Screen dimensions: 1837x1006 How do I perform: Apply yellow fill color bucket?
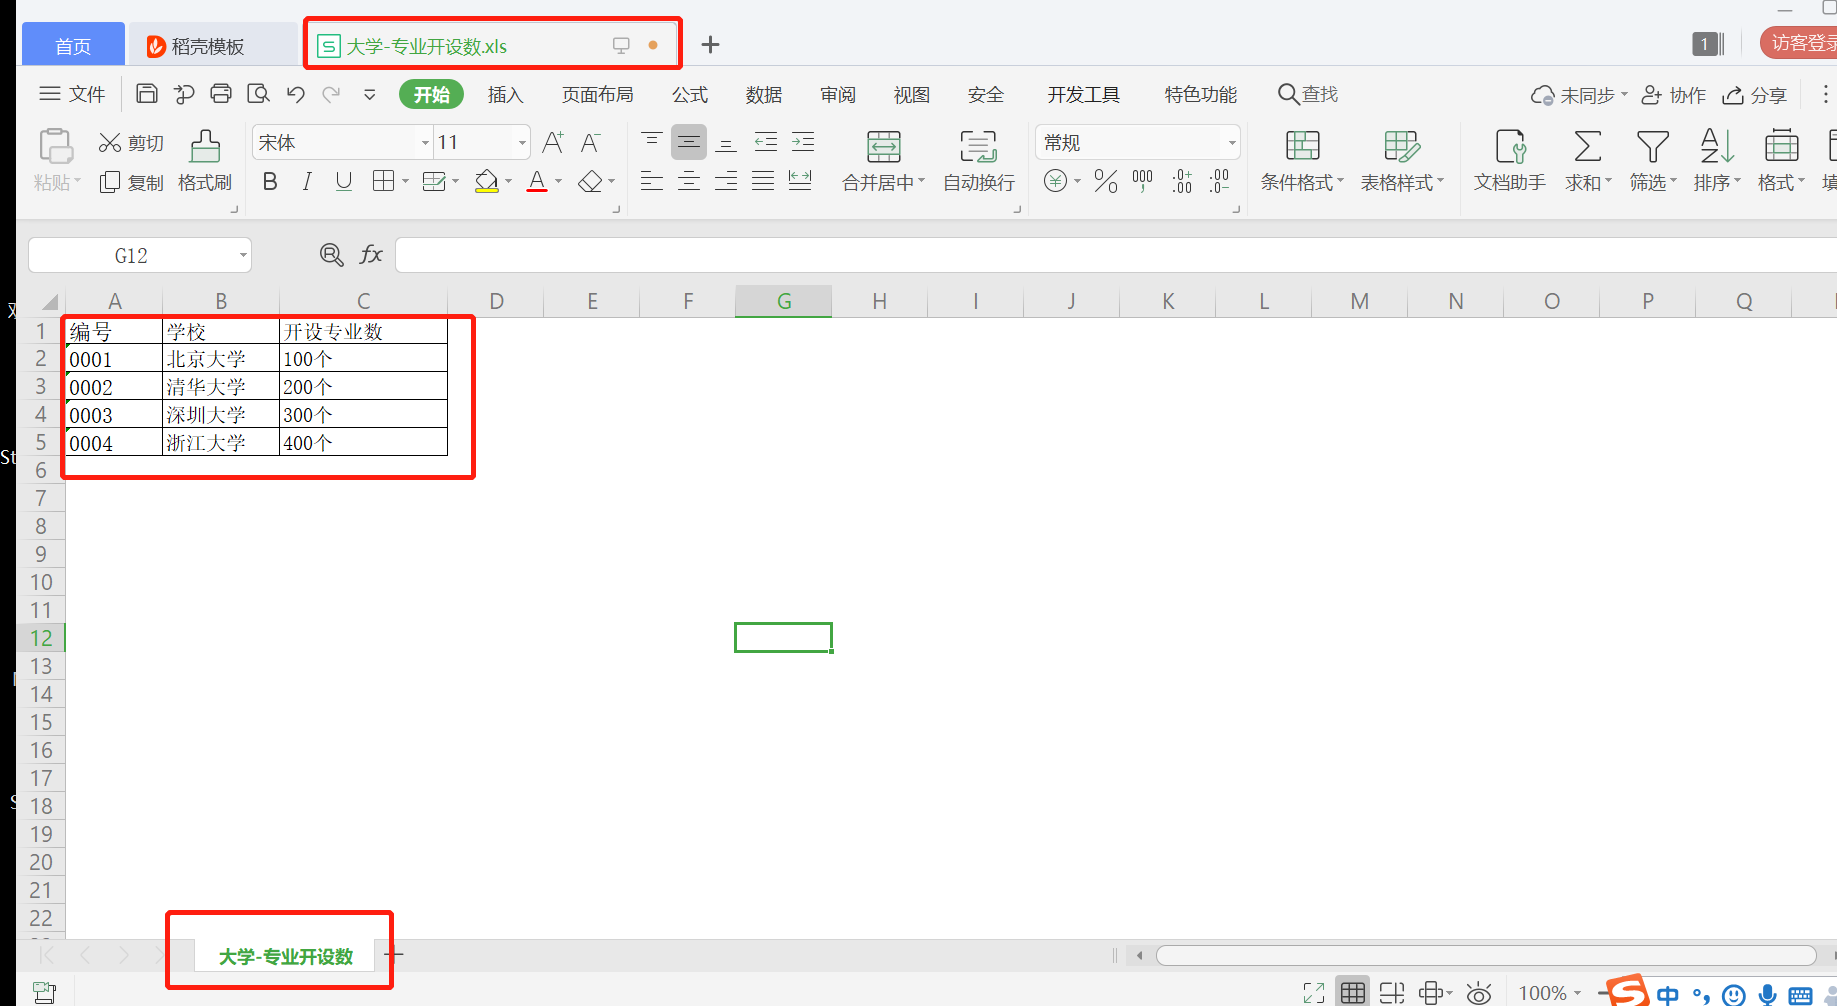[x=487, y=181]
